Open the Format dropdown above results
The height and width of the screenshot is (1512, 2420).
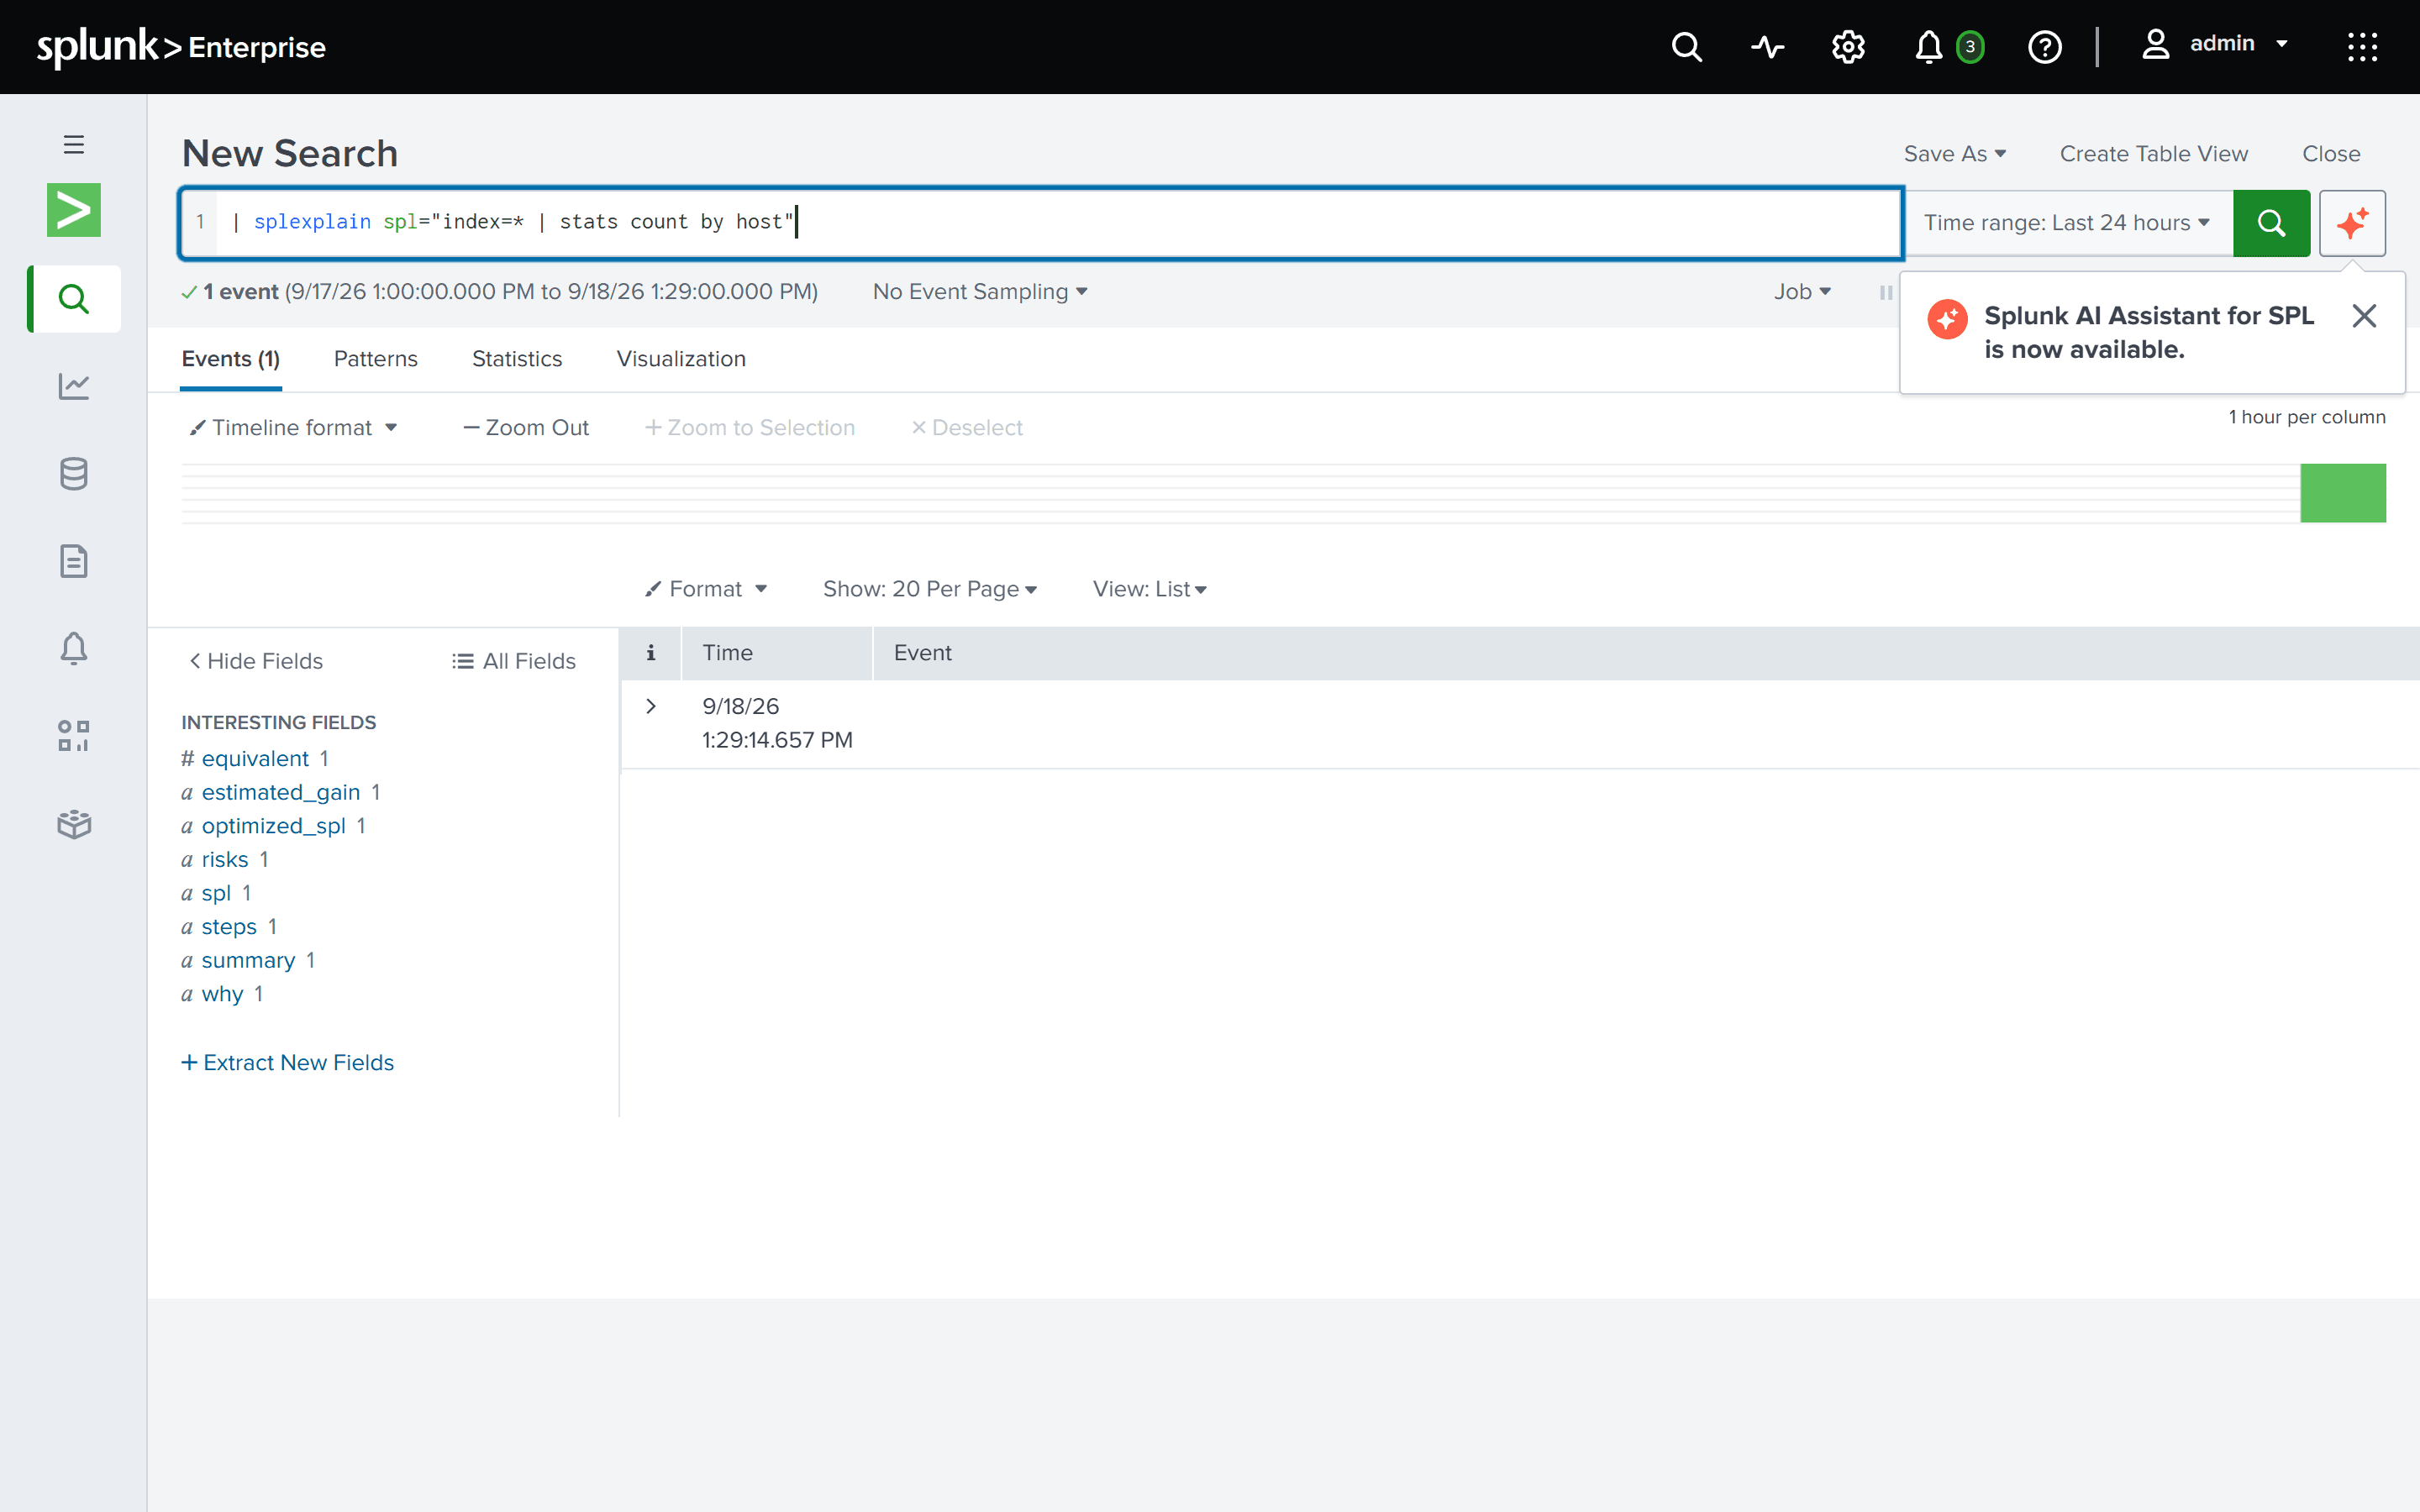coord(706,589)
